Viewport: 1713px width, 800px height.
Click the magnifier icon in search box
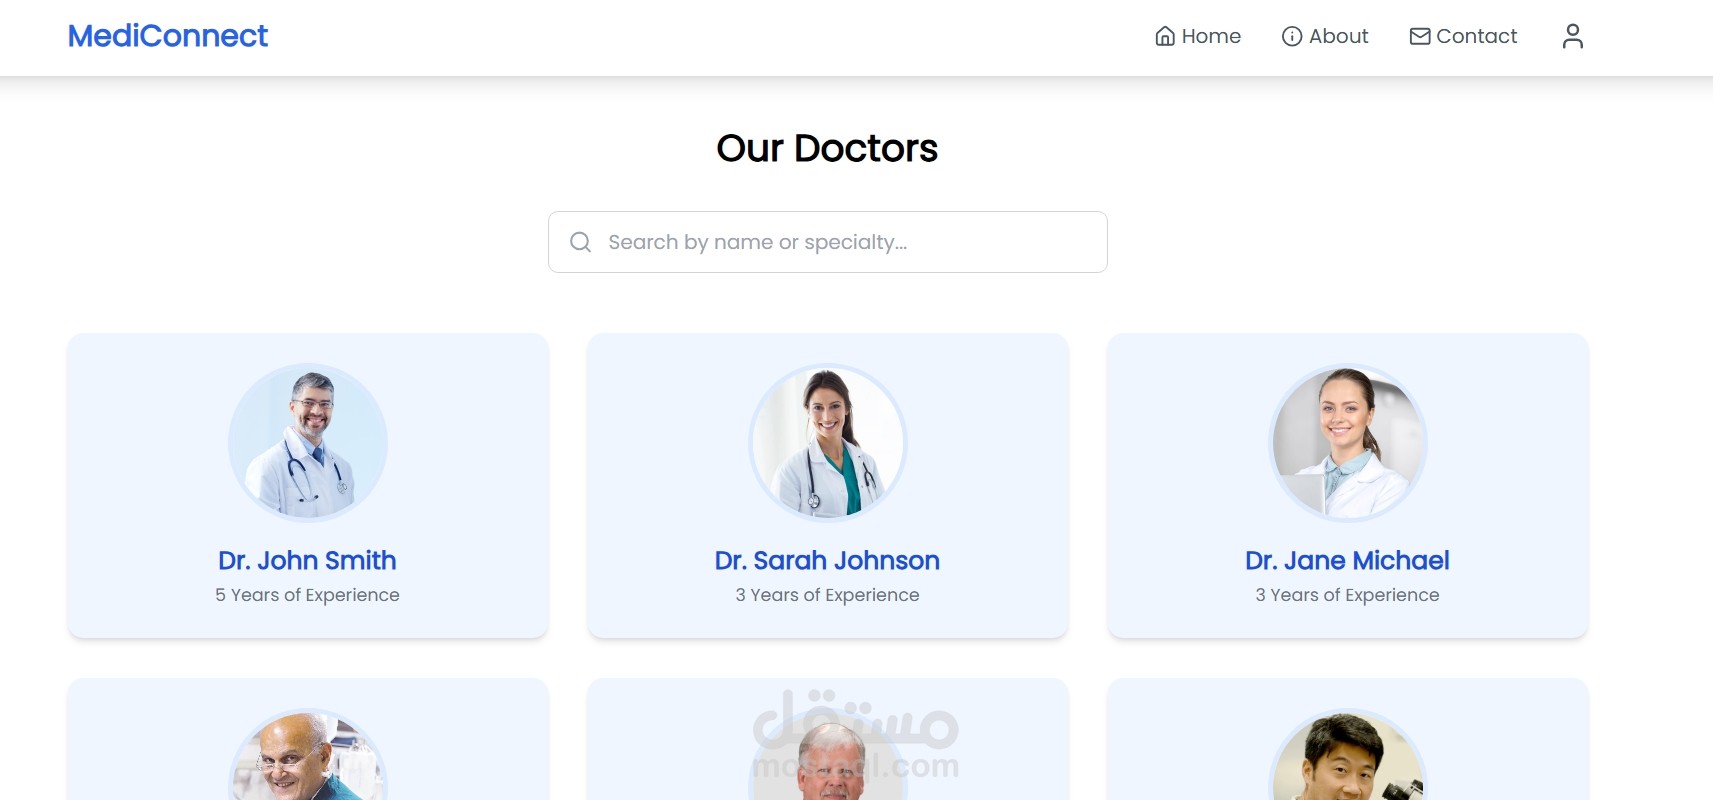point(580,242)
